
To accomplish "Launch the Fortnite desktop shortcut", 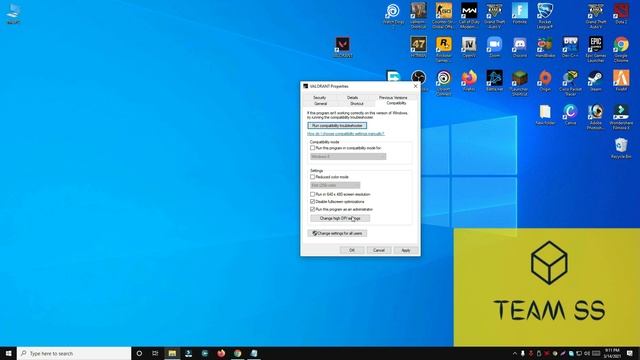I will click(x=520, y=13).
